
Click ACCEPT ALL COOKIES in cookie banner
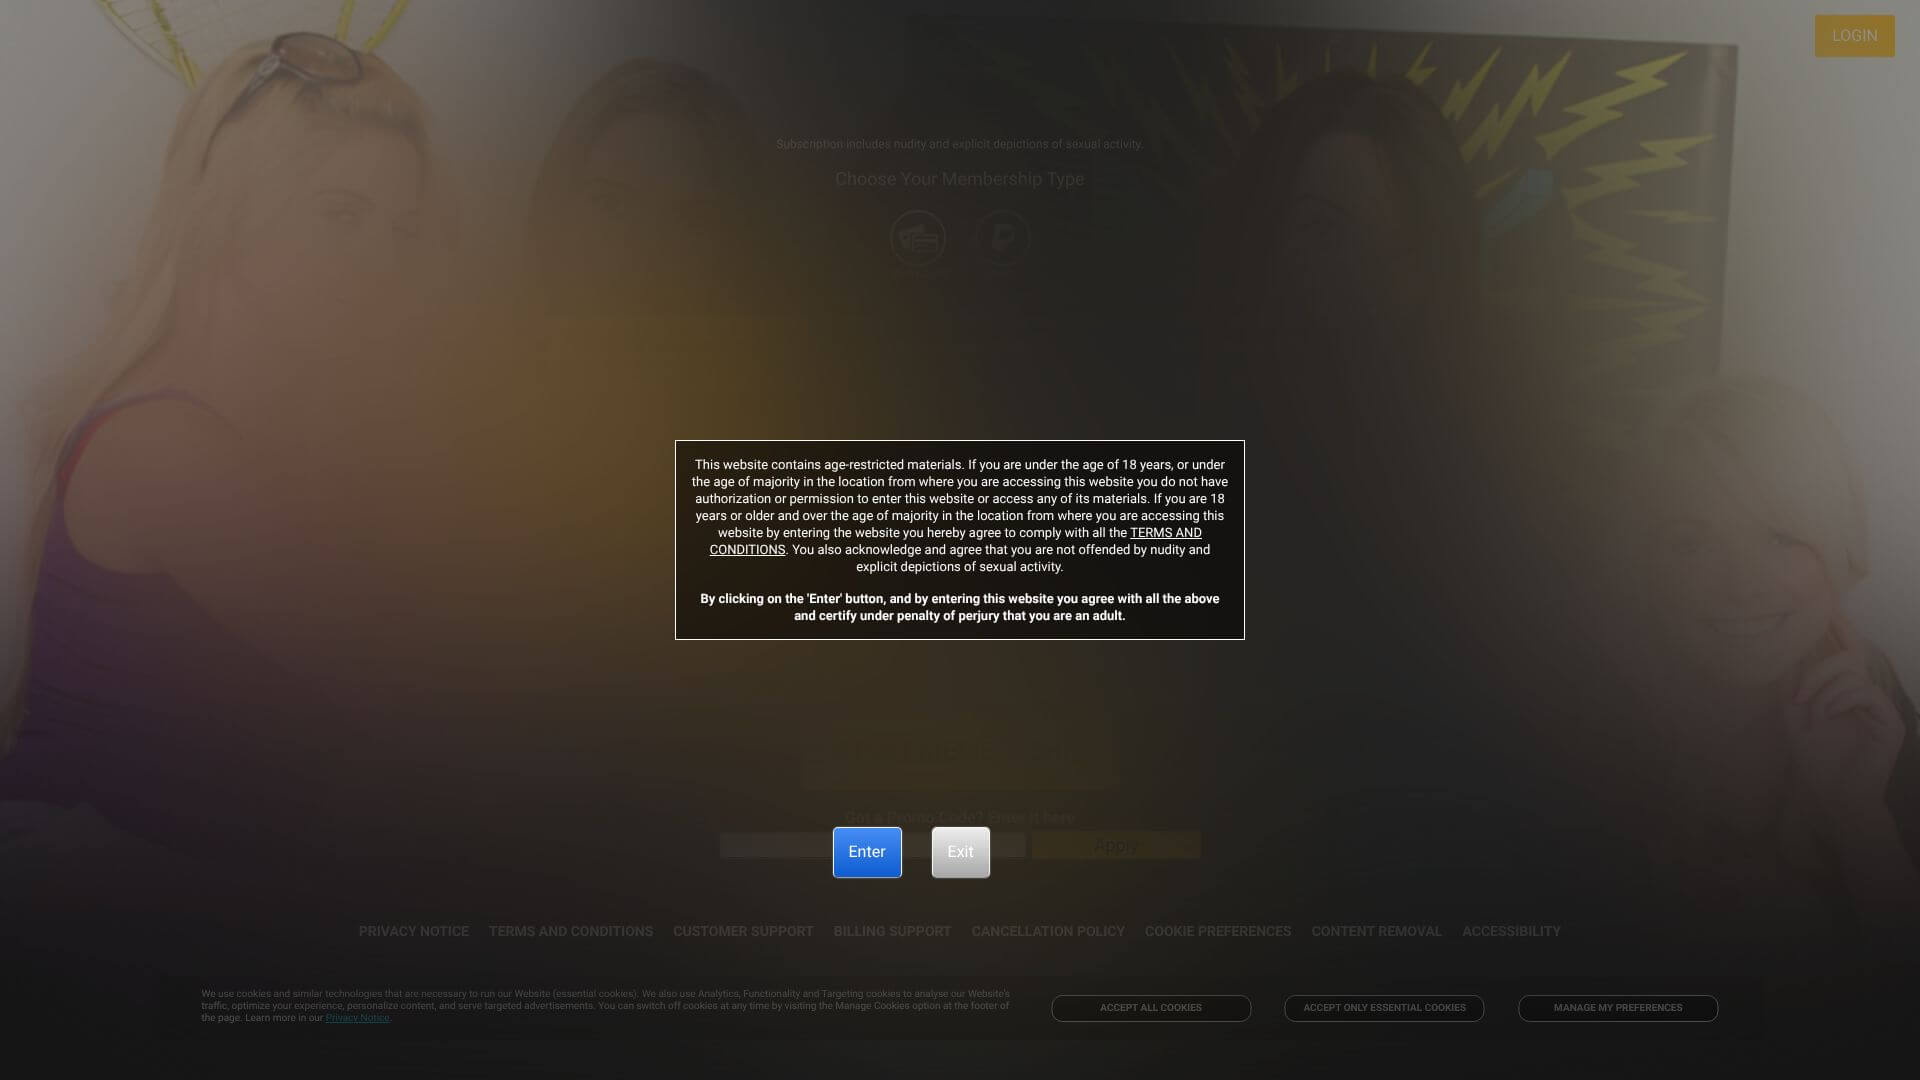[1150, 1008]
